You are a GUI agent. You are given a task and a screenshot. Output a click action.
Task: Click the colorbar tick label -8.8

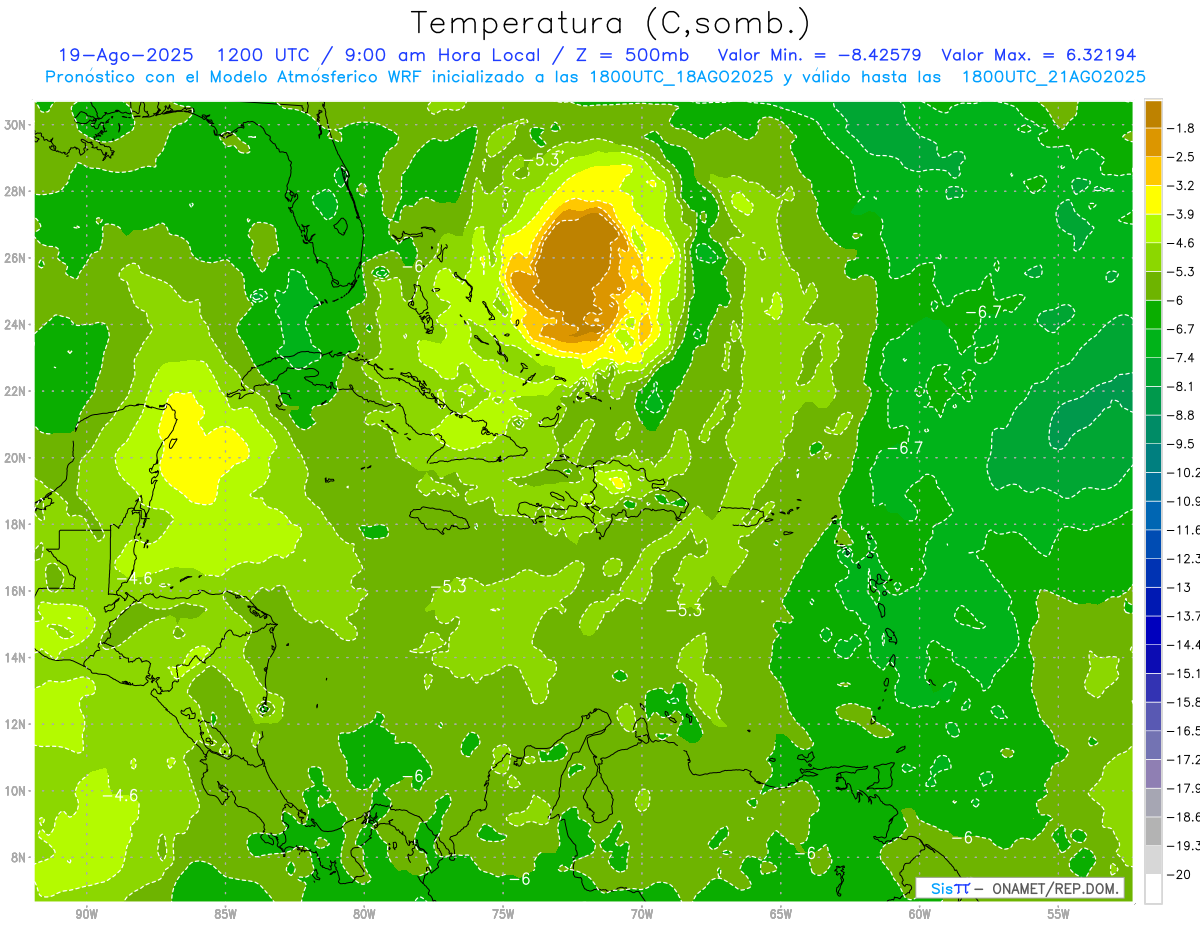pos(1182,415)
